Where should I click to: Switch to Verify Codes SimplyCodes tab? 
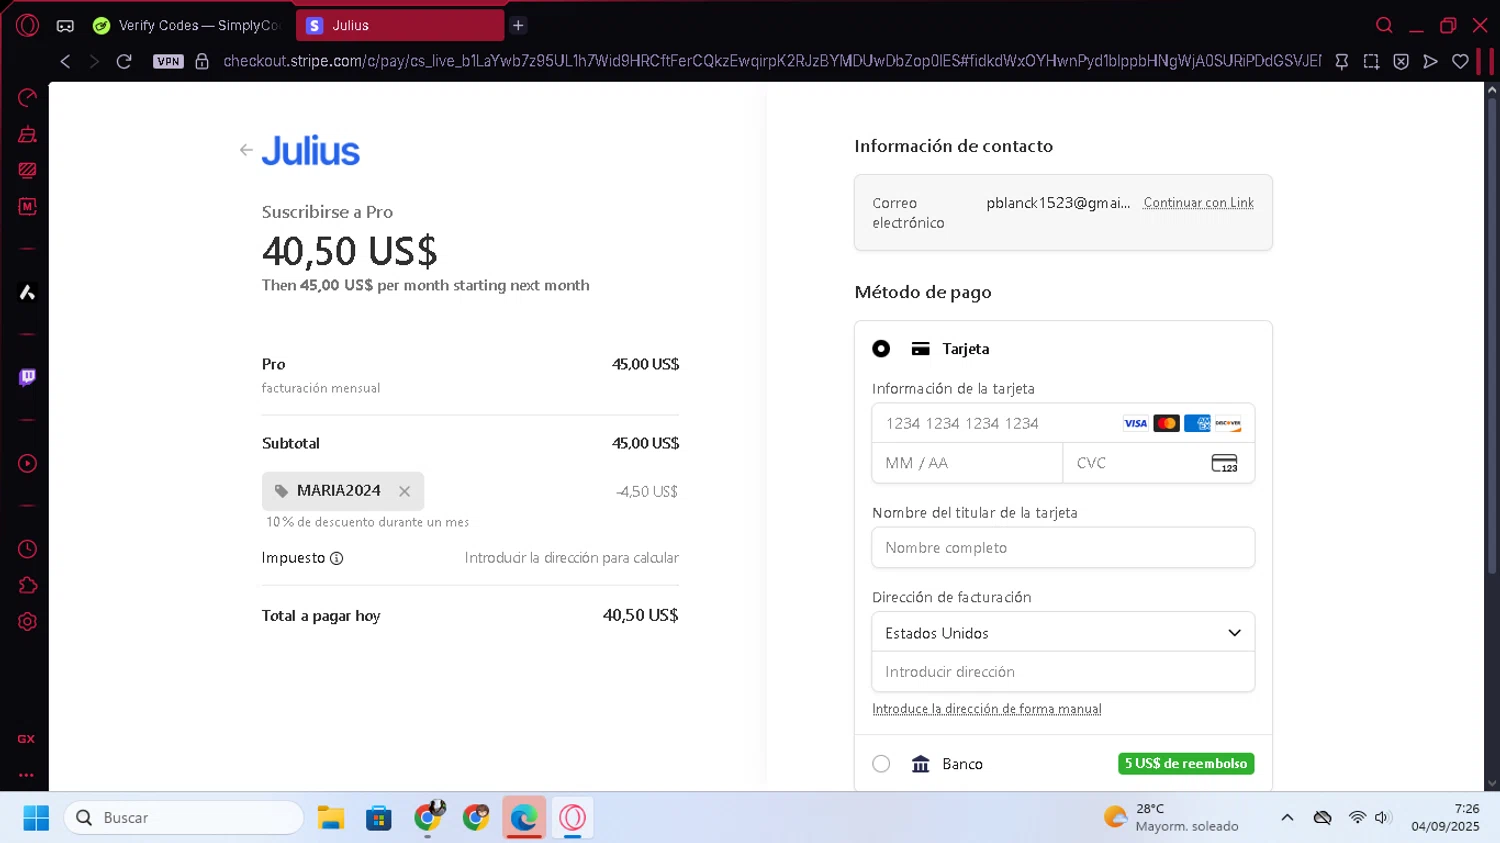coord(186,25)
